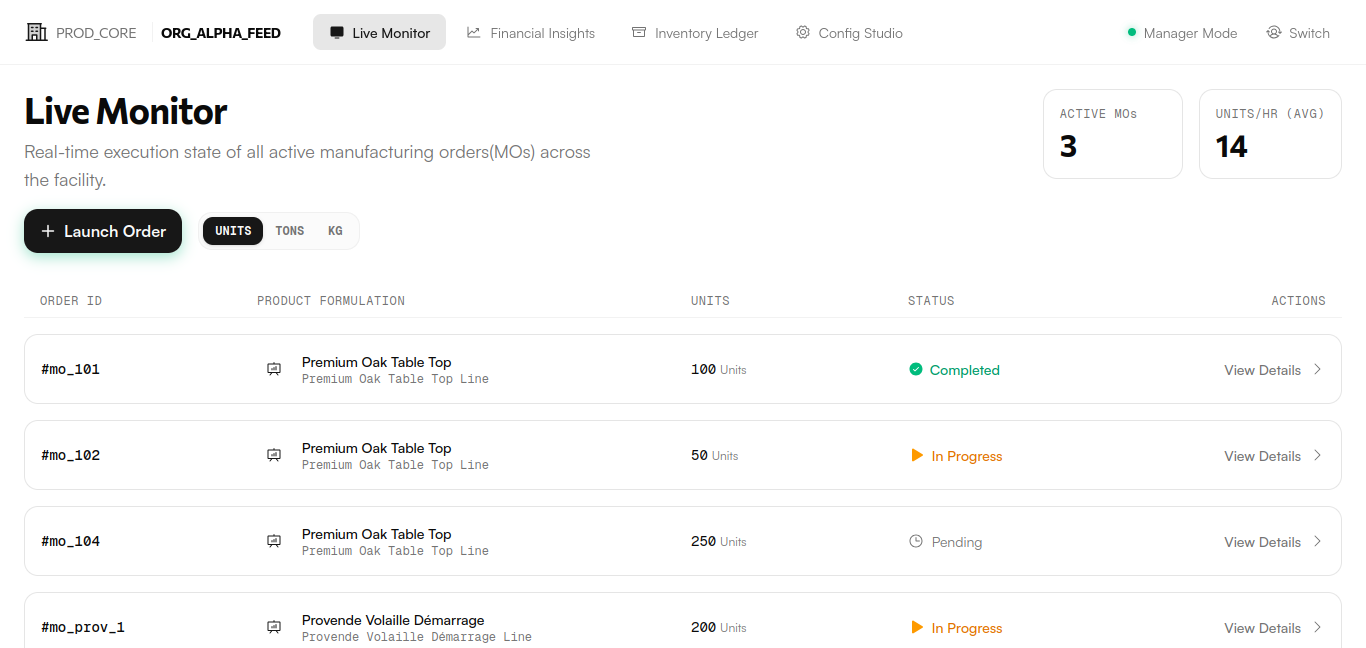The image size is (1366, 648).
Task: Click the Provende Volaille Démarrage product name
Action: pyautogui.click(x=393, y=620)
